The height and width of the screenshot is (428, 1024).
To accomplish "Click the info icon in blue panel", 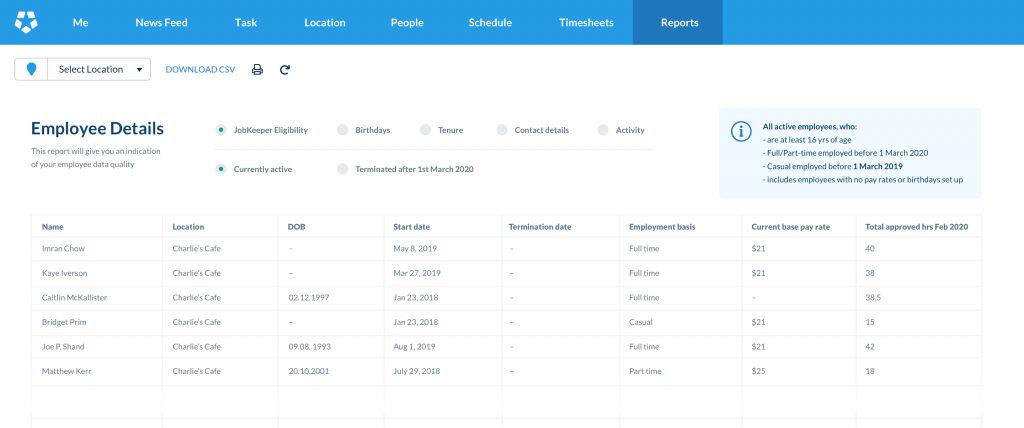I will pyautogui.click(x=741, y=131).
